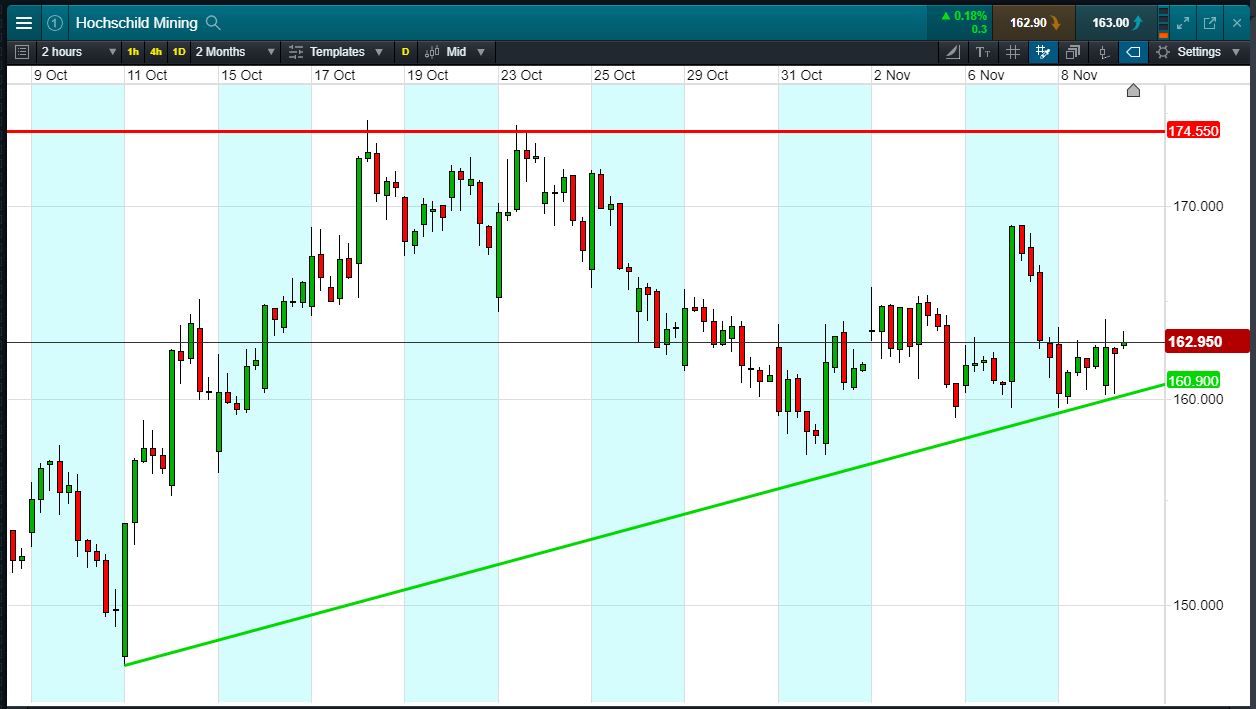Click the sell price 162.90 button

coord(1034,23)
